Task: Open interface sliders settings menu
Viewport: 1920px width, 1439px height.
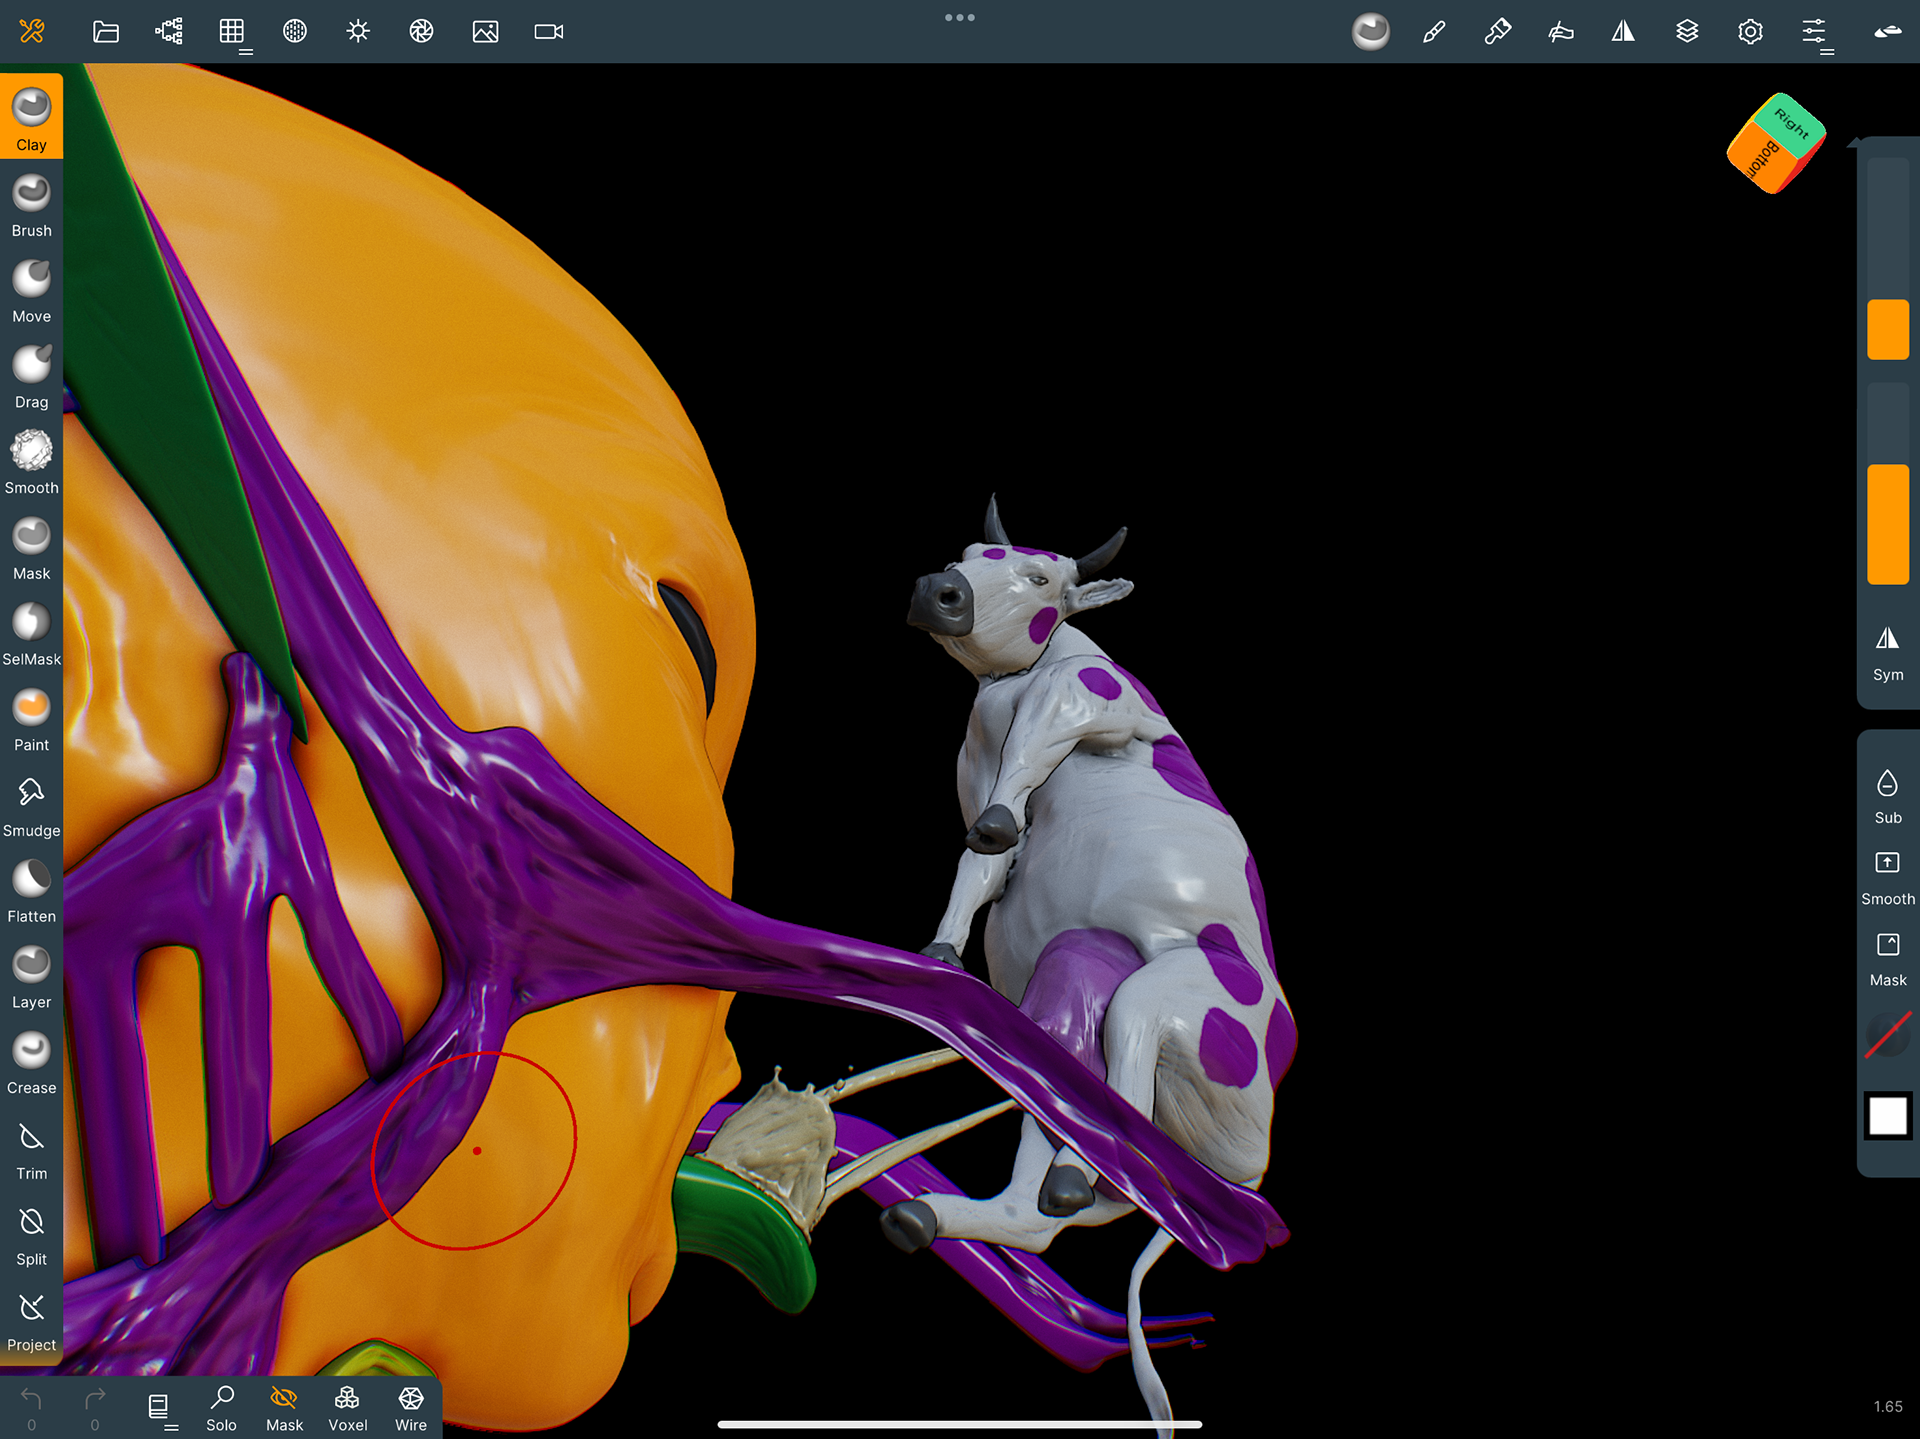Action: pyautogui.click(x=1814, y=32)
